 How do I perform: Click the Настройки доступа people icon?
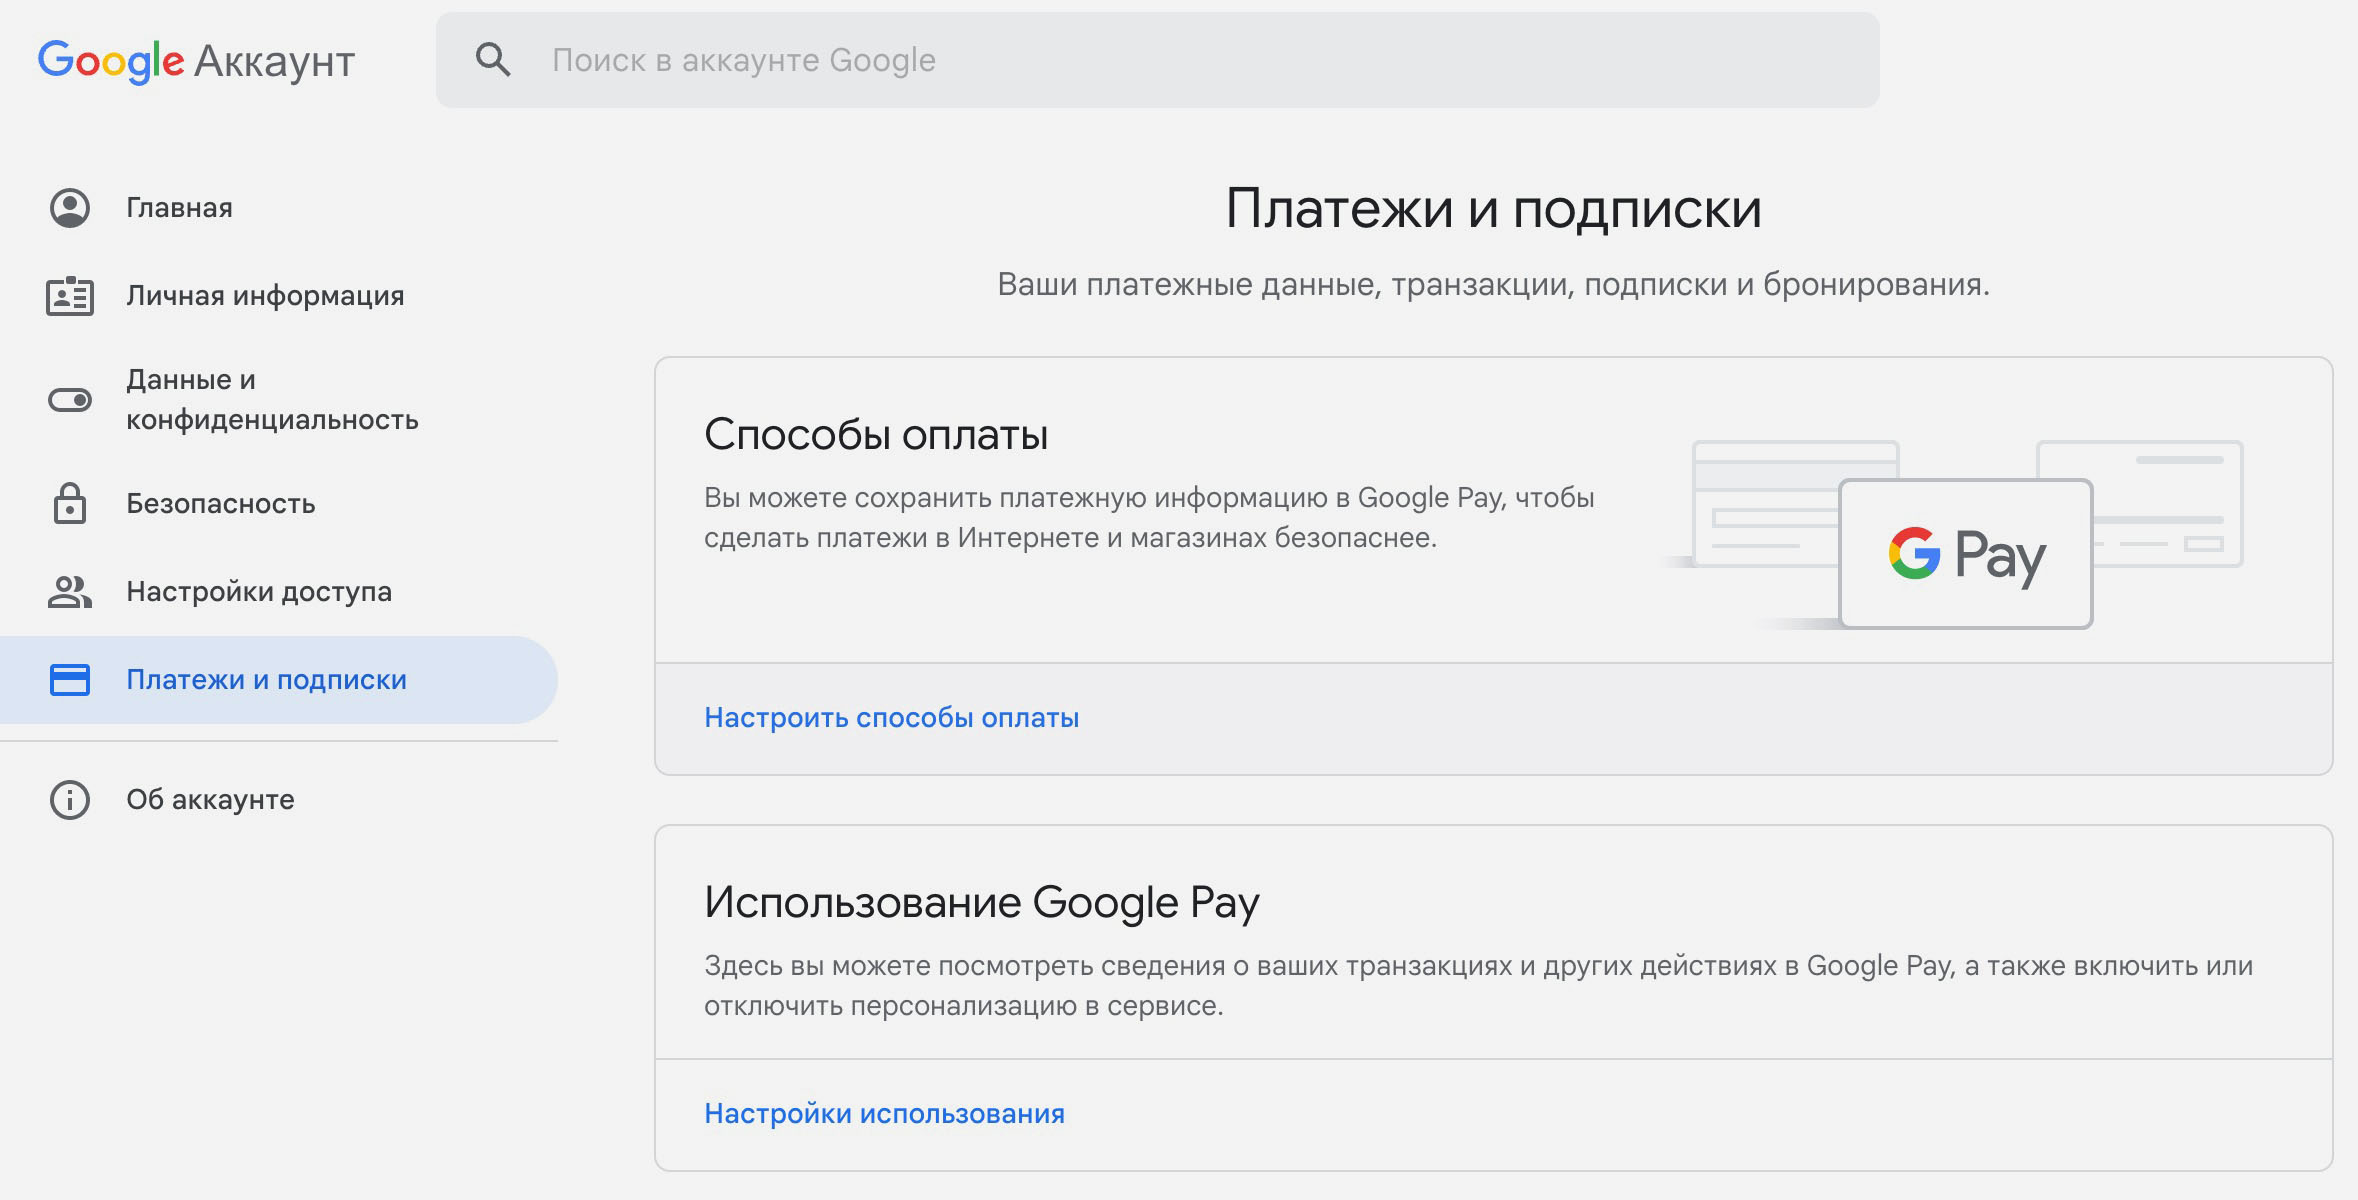70,592
